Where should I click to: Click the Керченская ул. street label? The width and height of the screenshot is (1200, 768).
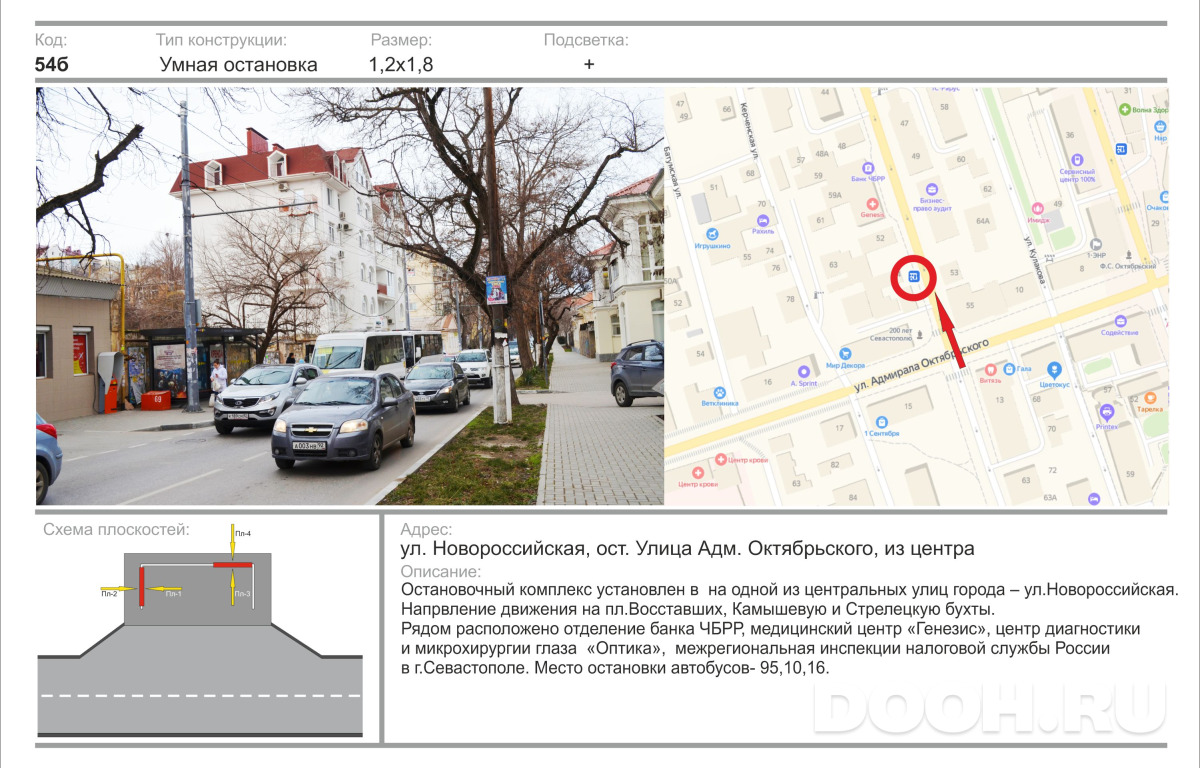750,132
